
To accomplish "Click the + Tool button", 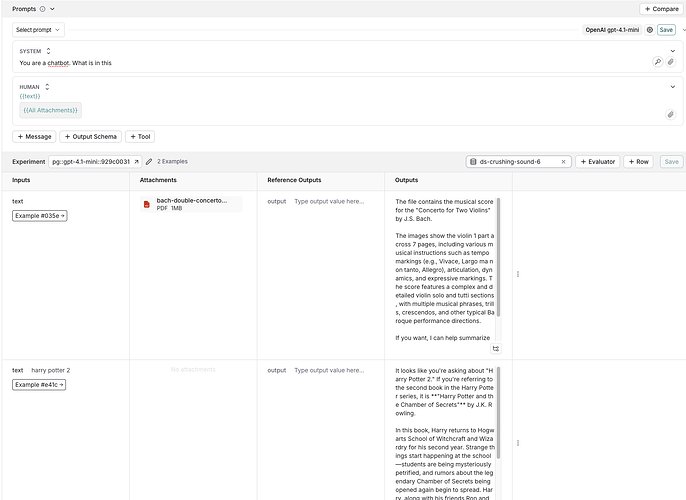I will tap(140, 136).
